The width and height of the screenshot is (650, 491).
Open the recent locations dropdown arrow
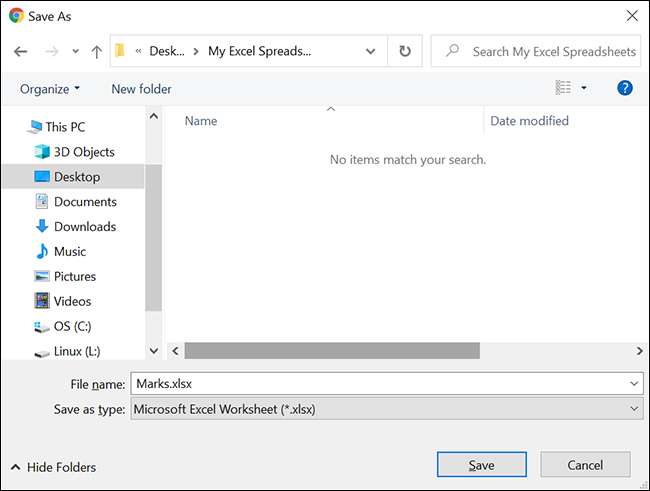[75, 51]
